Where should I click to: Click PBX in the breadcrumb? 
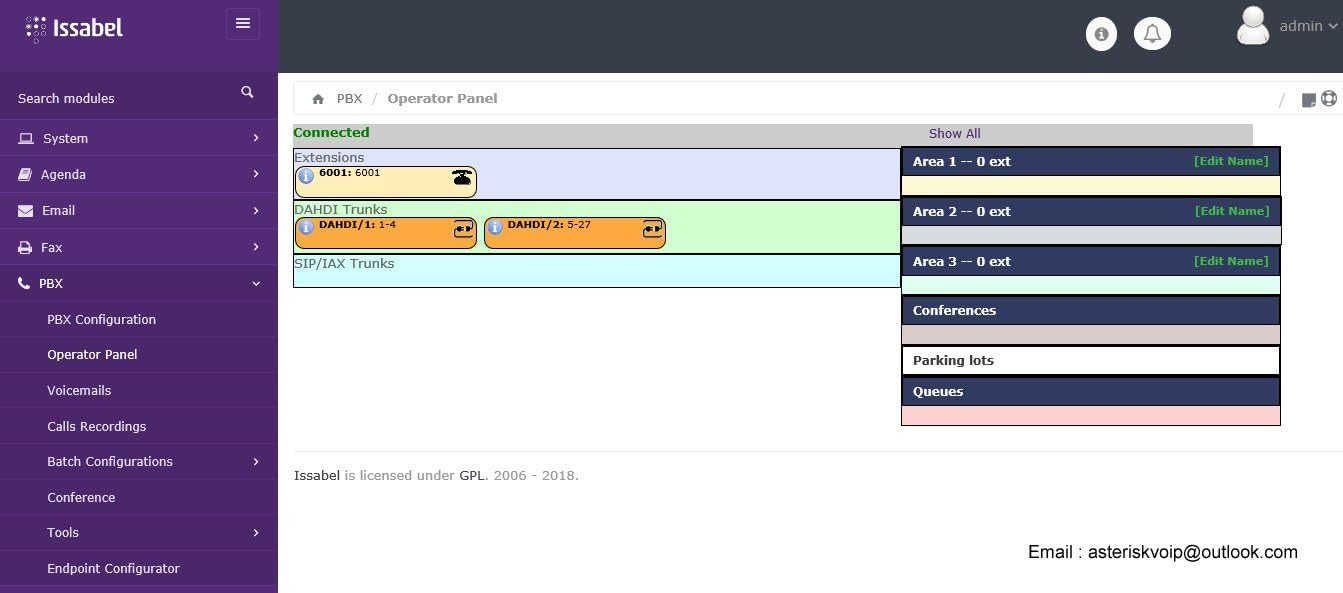point(349,99)
